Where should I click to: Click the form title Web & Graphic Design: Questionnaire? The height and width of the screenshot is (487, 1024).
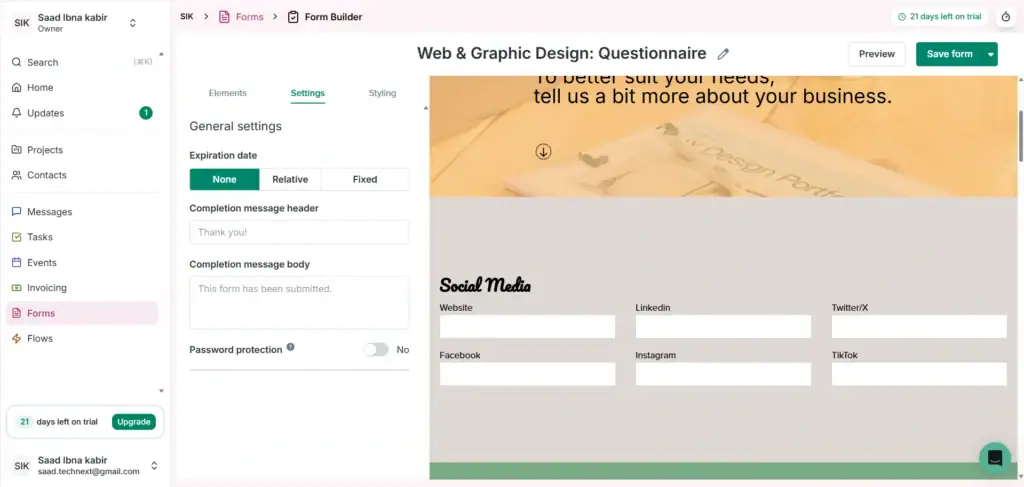point(562,54)
